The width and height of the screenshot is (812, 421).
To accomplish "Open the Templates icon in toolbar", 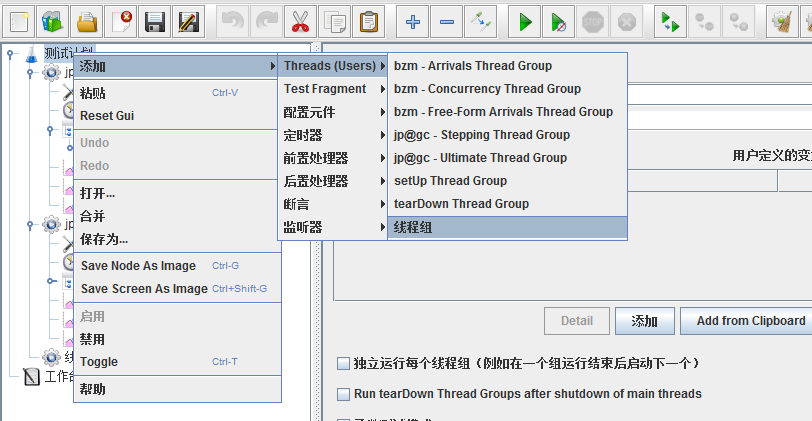I will (52, 20).
